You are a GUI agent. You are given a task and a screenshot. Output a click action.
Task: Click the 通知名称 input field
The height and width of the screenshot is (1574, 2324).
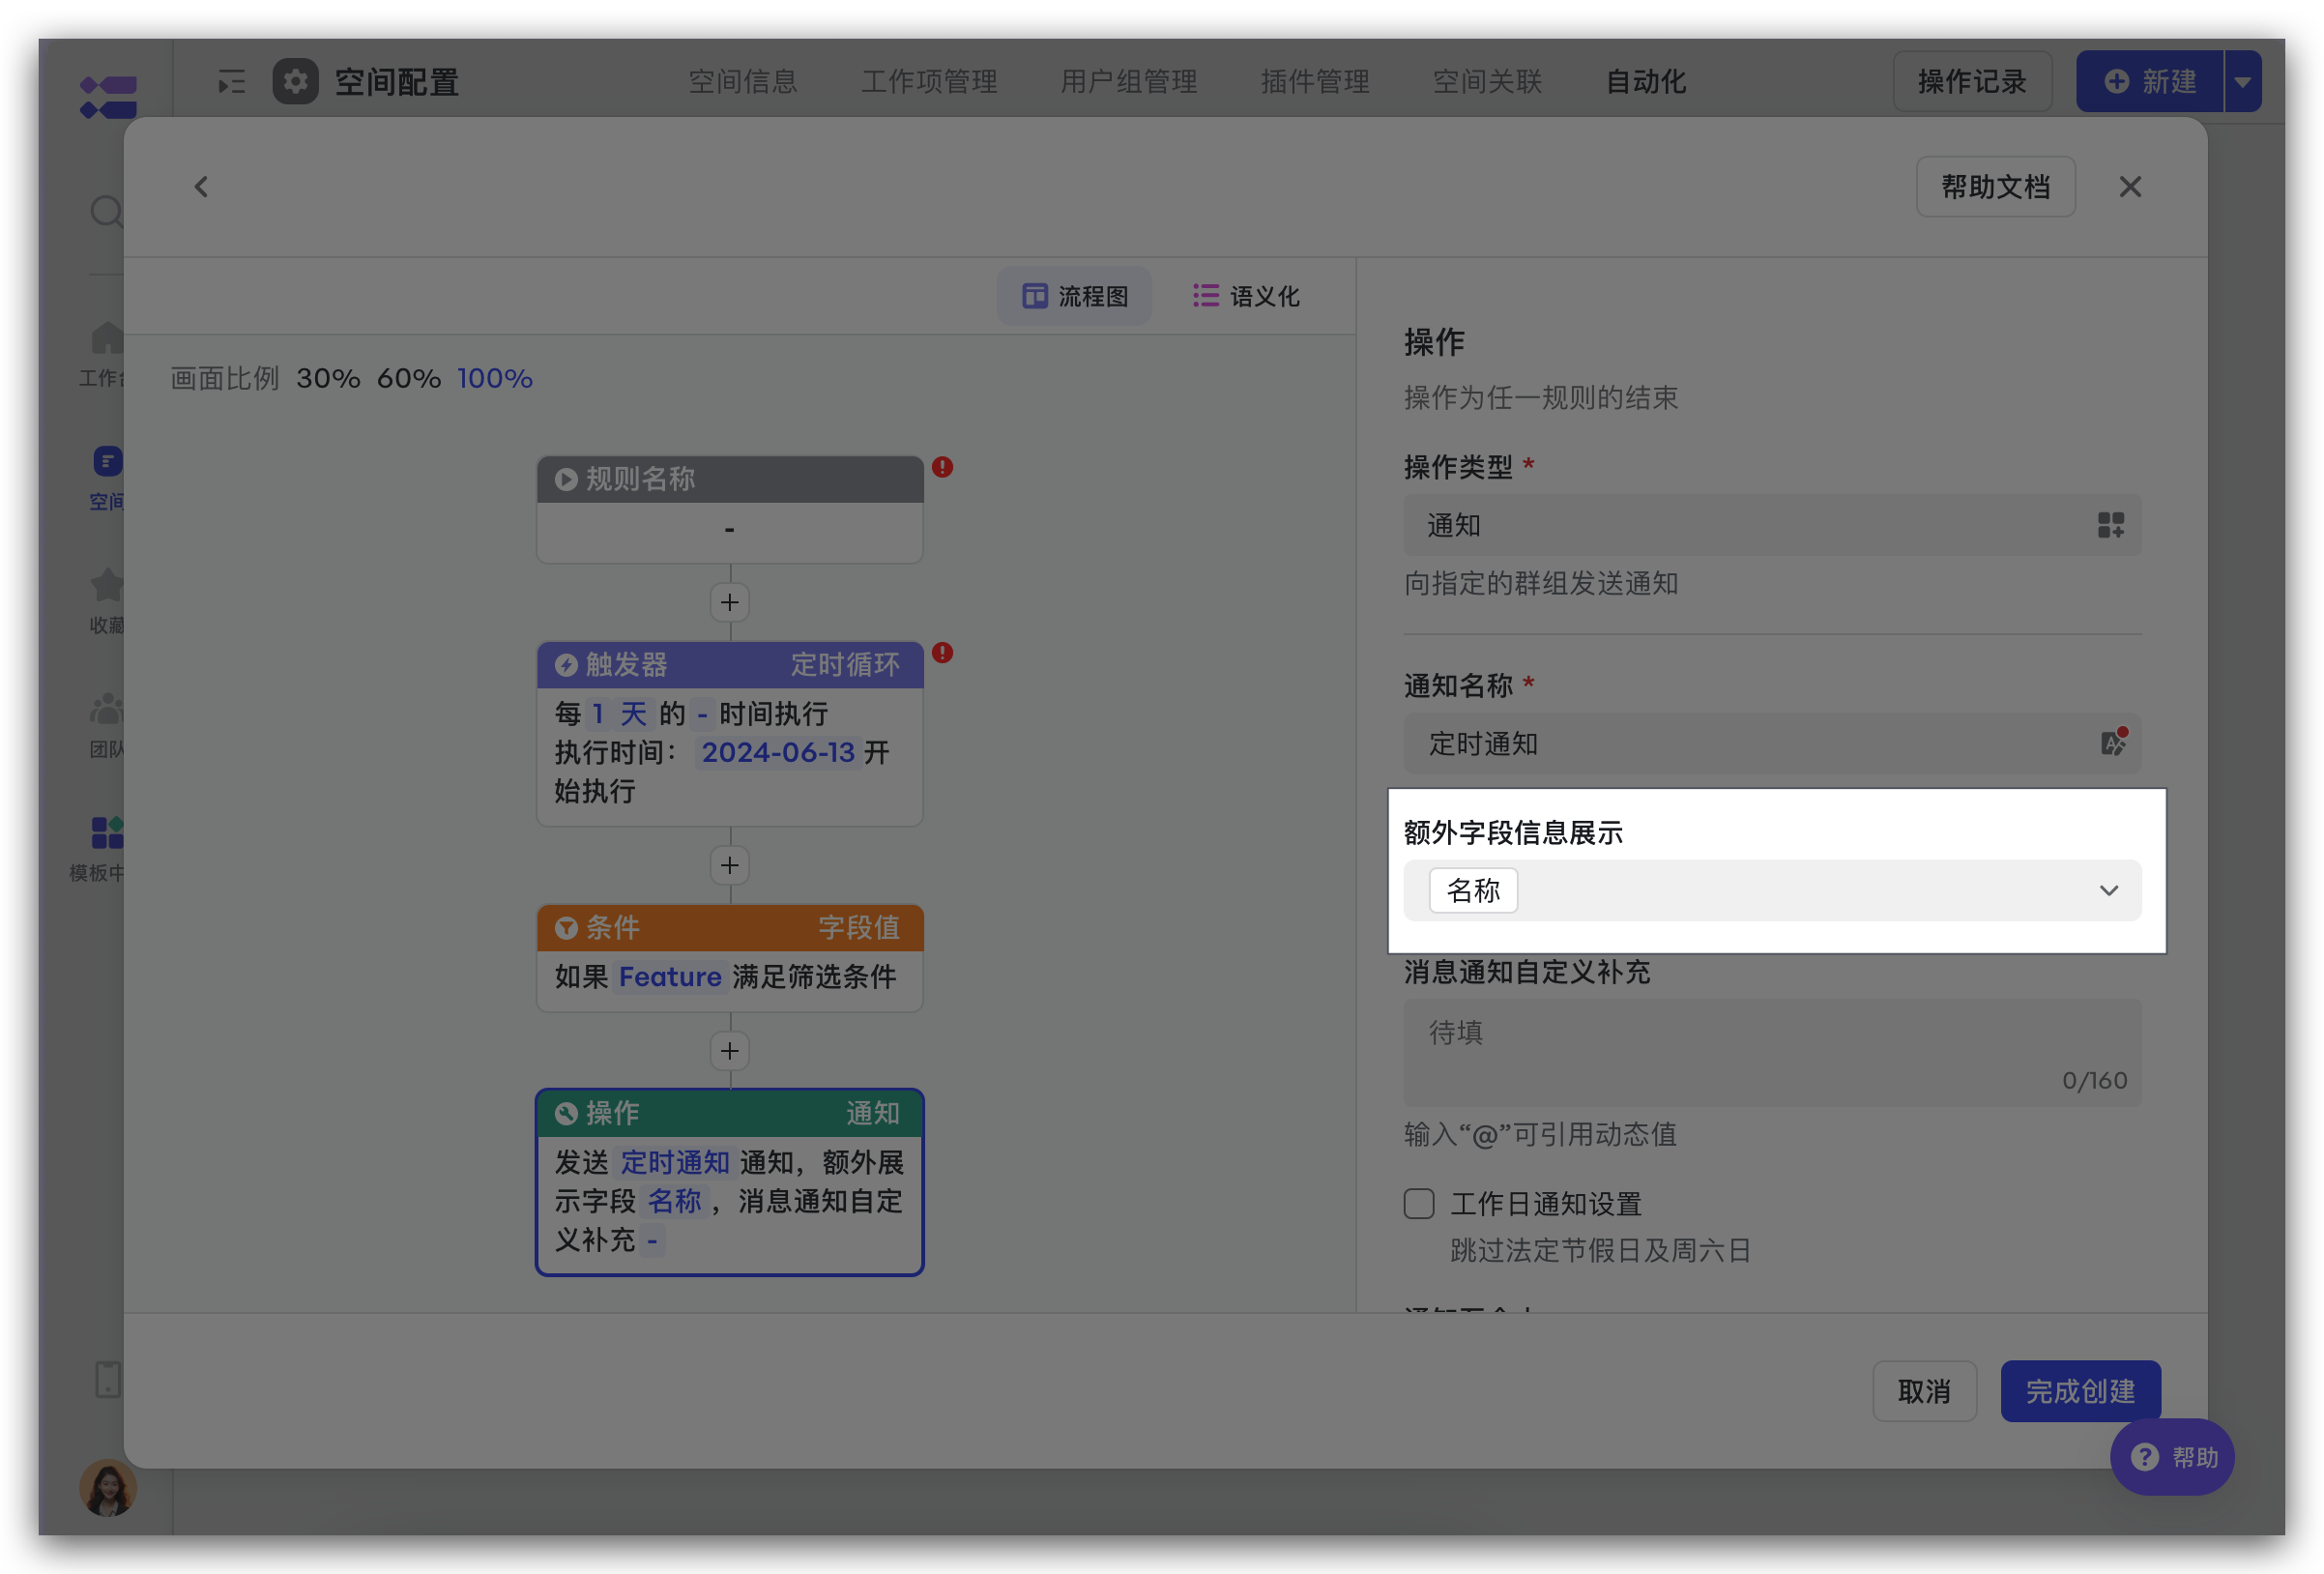click(1772, 743)
